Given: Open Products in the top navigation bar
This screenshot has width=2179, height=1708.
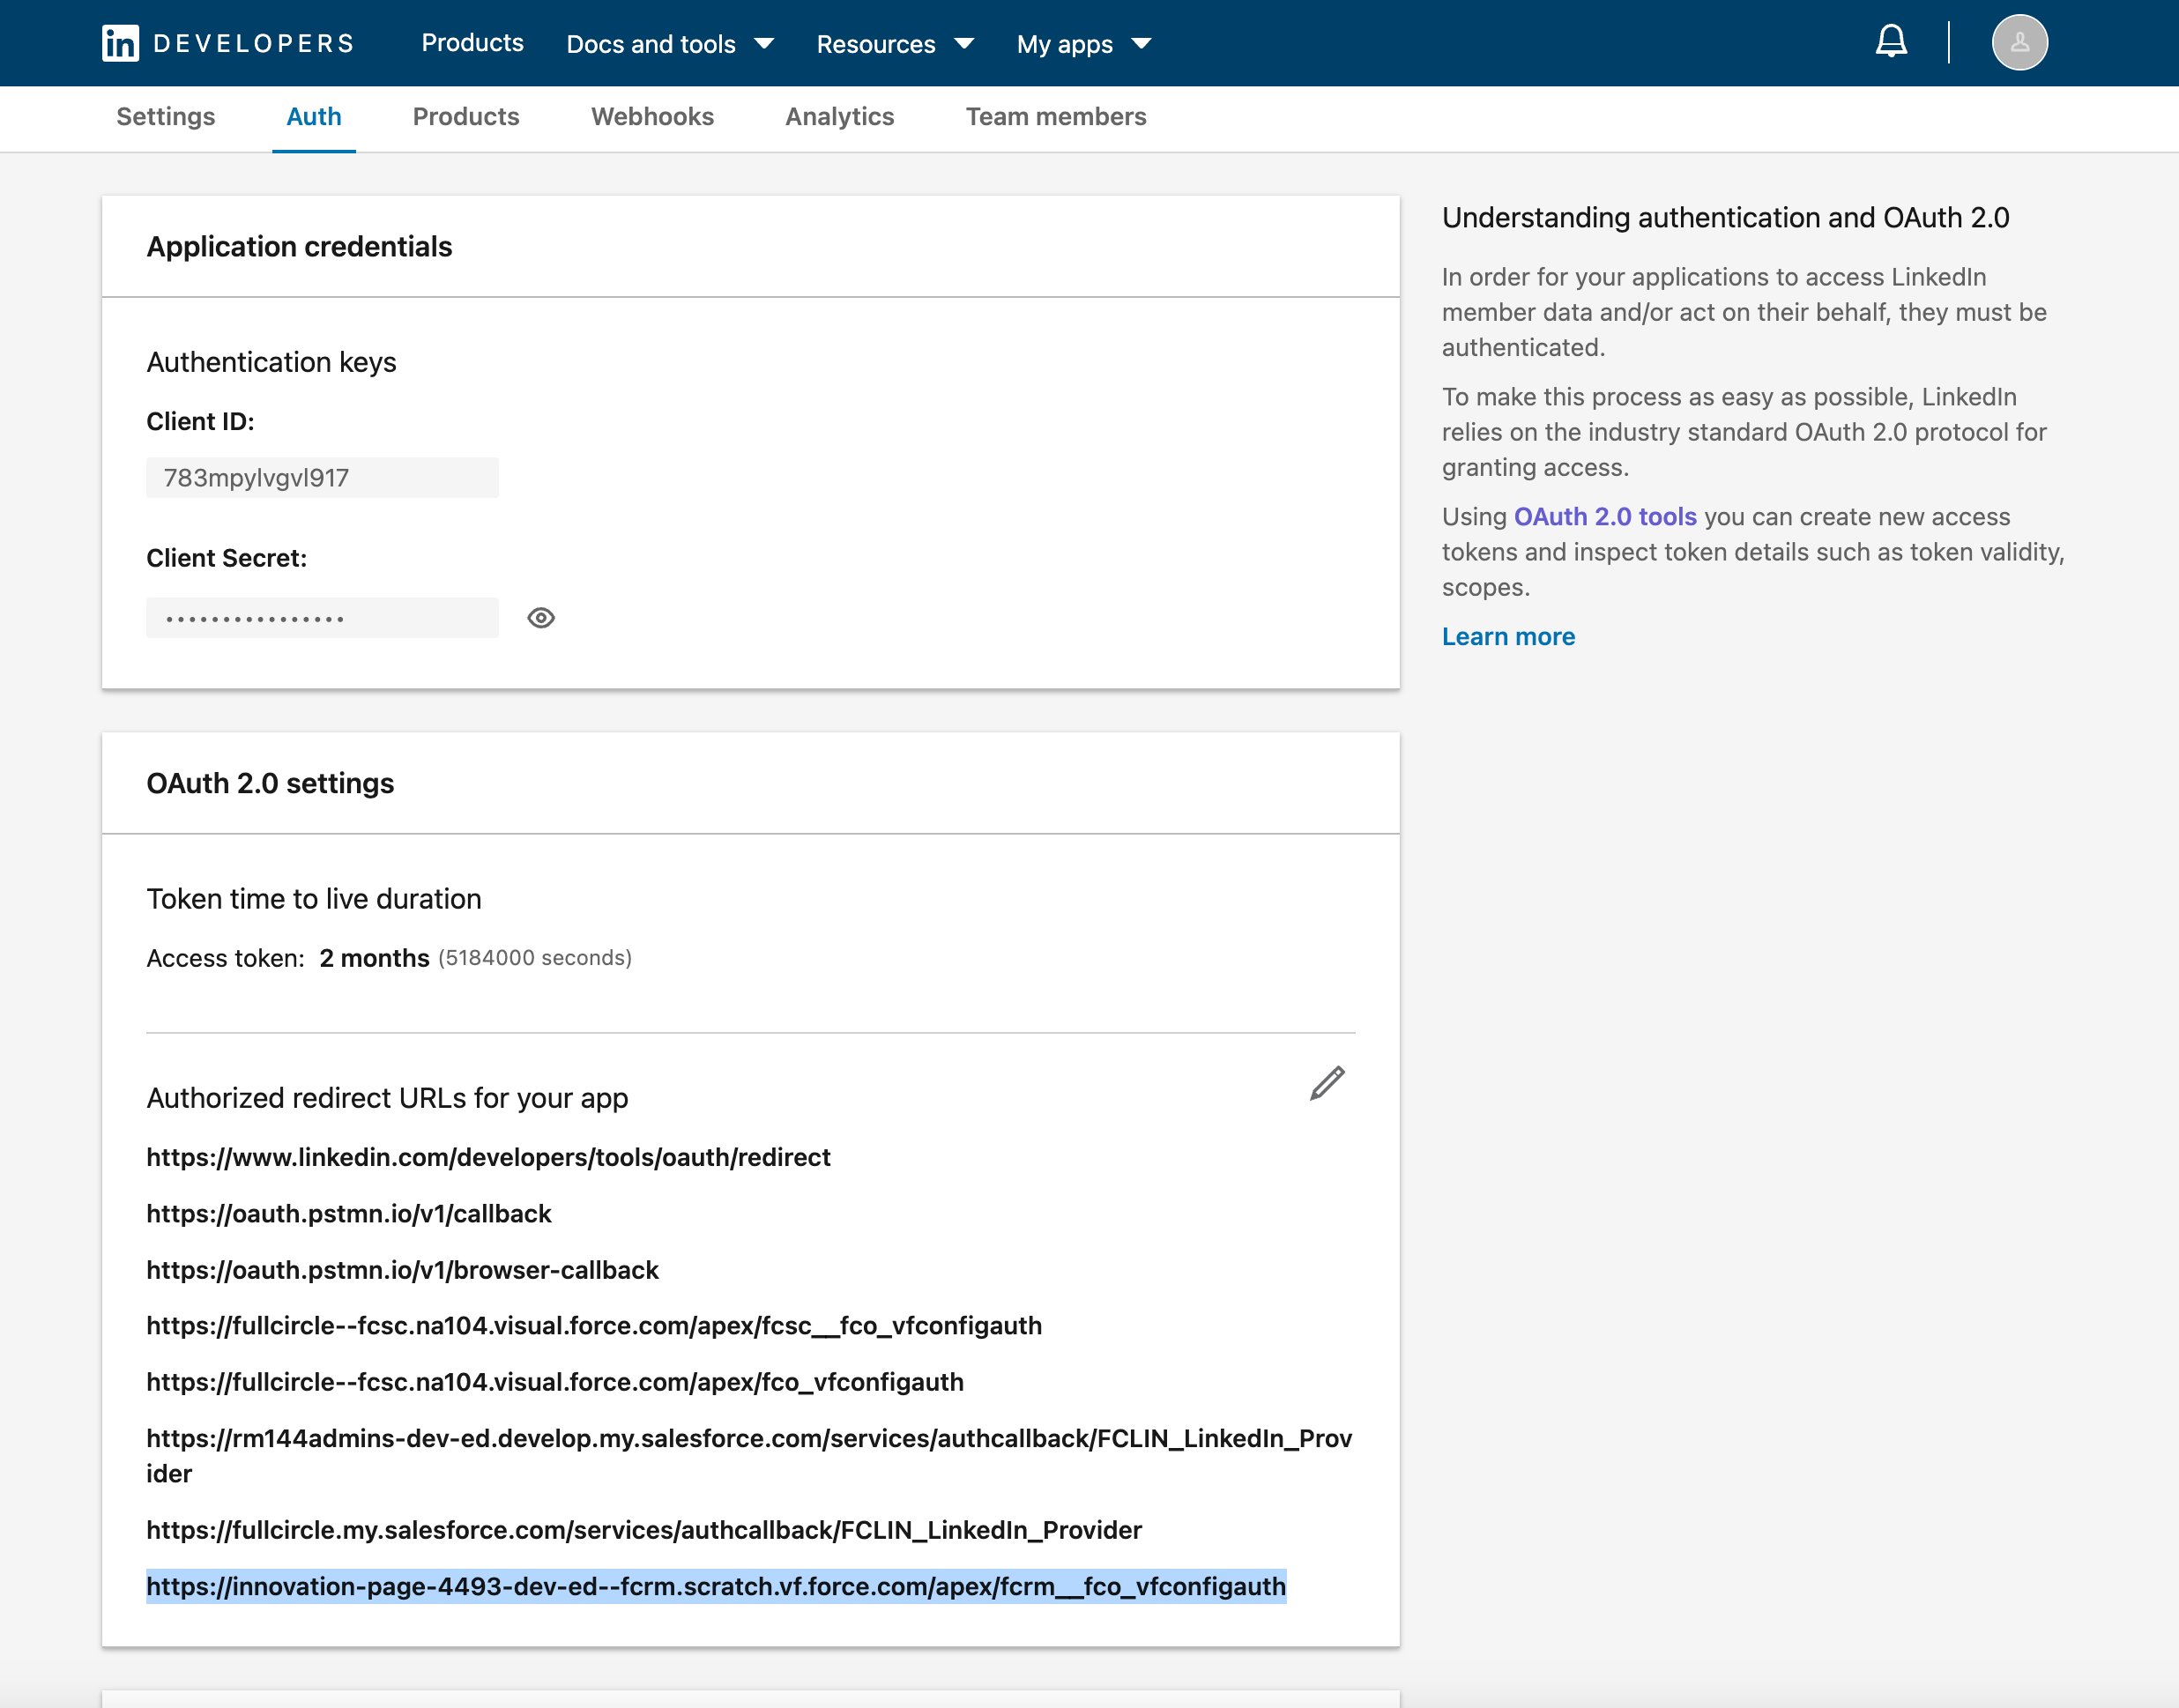Looking at the screenshot, I should click(472, 43).
